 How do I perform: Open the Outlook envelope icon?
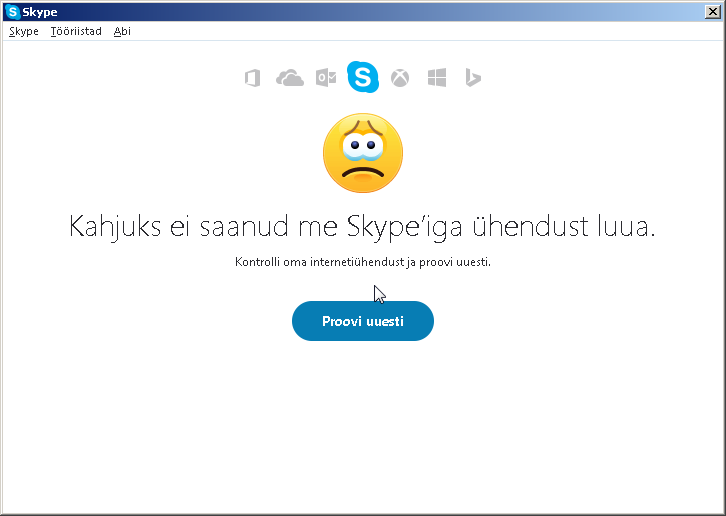(326, 77)
